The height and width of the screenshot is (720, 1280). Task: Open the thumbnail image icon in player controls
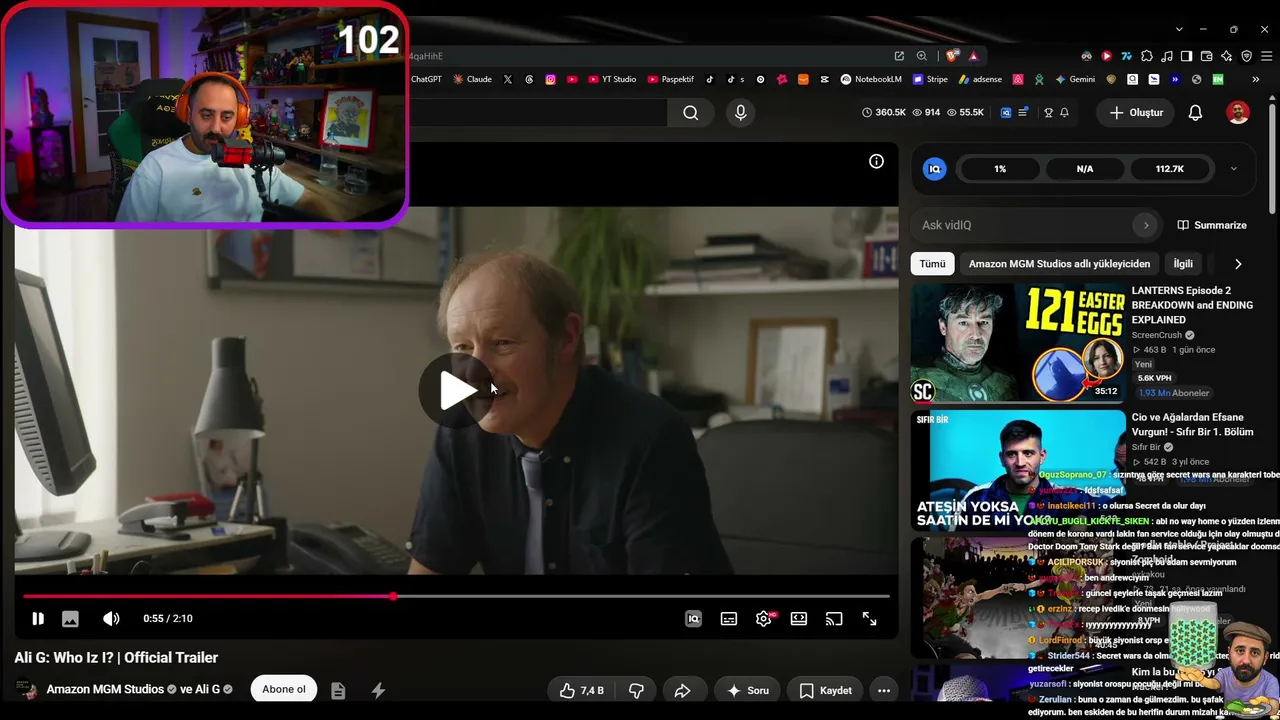[x=70, y=619]
